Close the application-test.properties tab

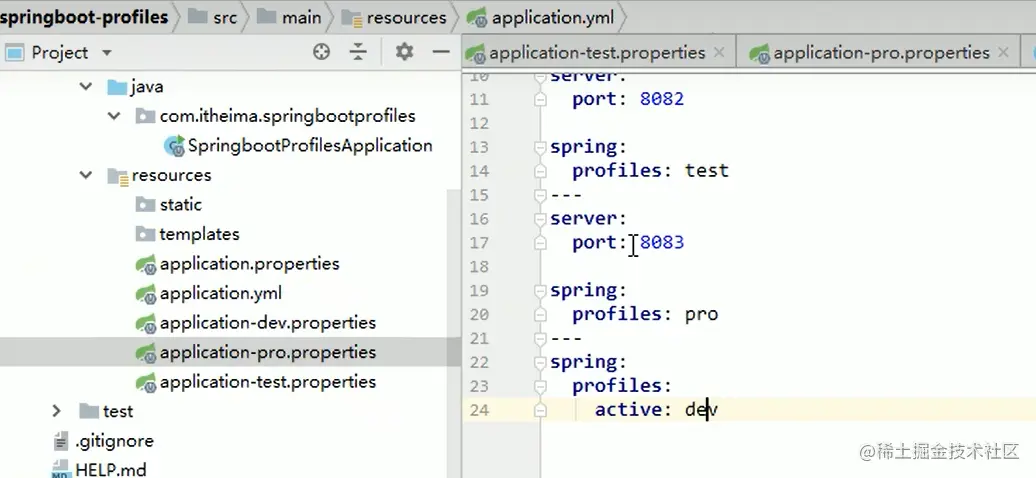[720, 52]
